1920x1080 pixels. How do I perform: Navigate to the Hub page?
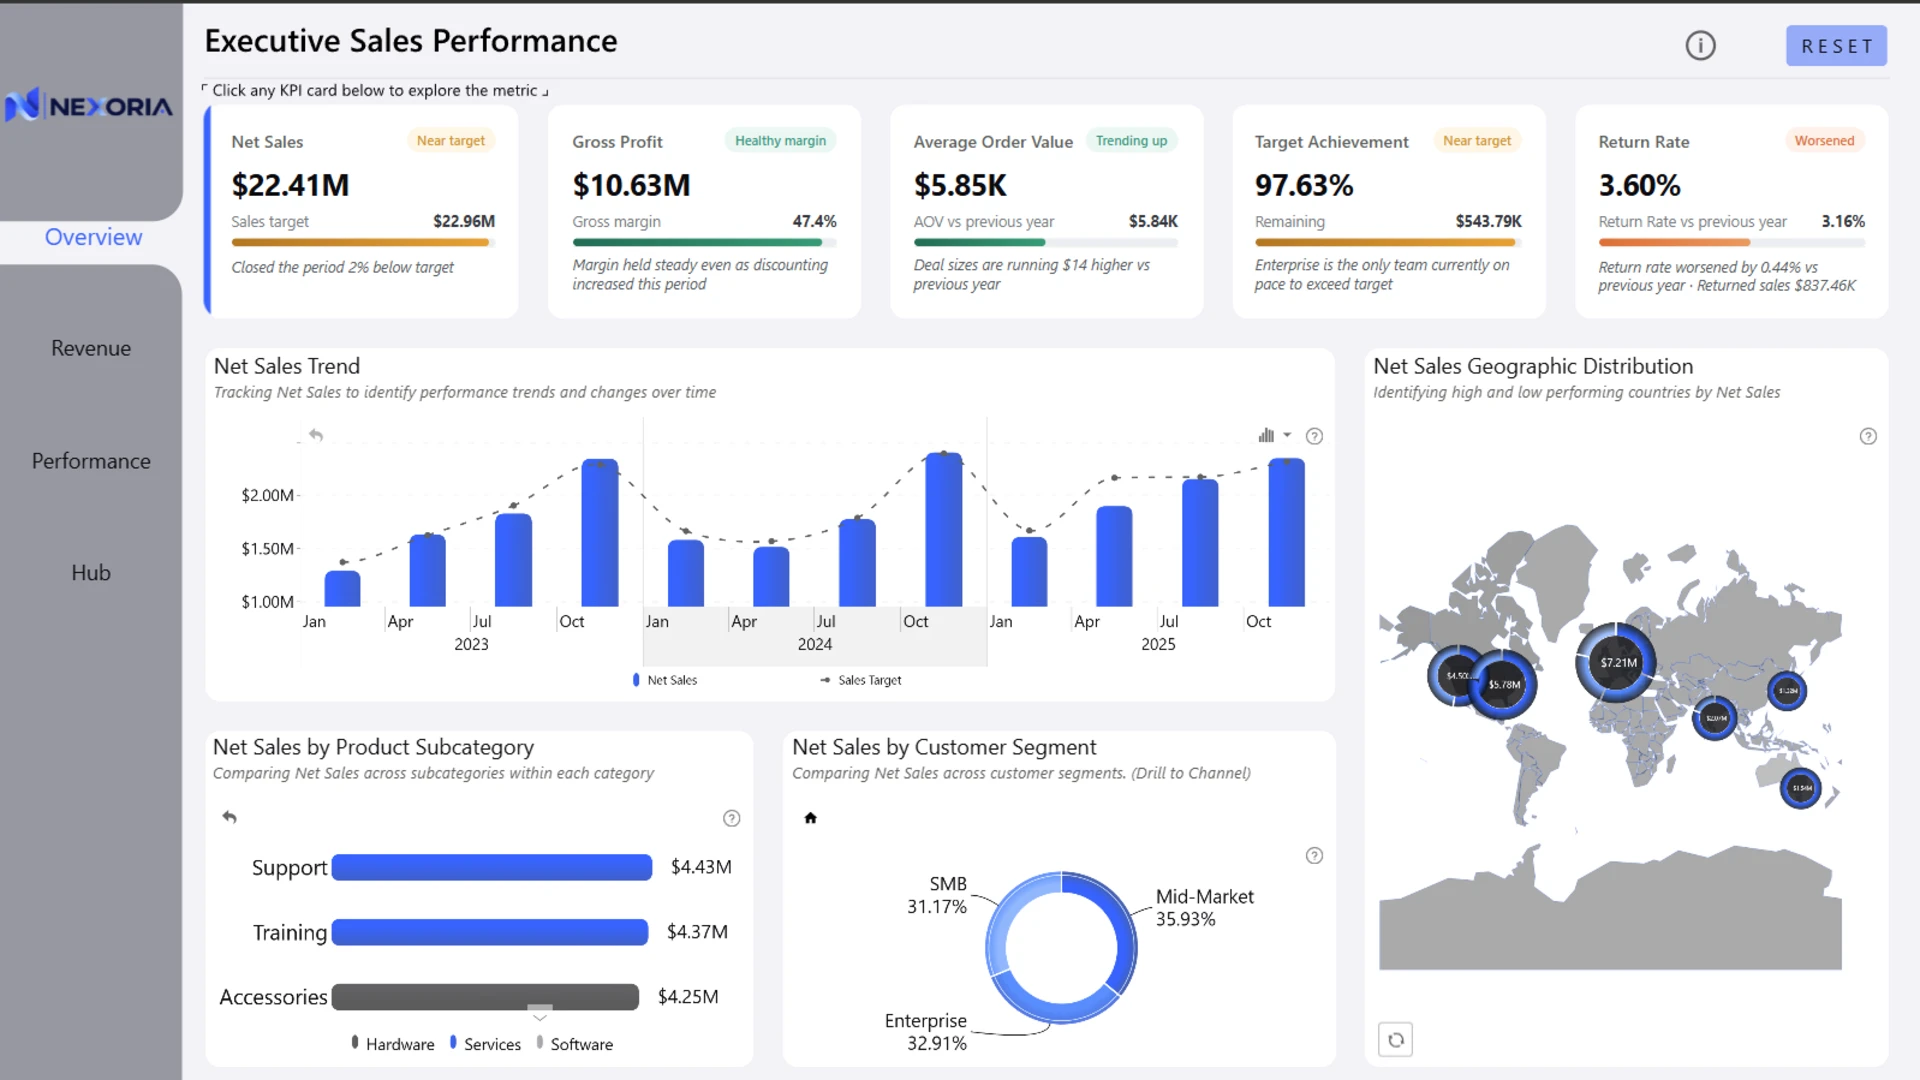[x=91, y=573]
